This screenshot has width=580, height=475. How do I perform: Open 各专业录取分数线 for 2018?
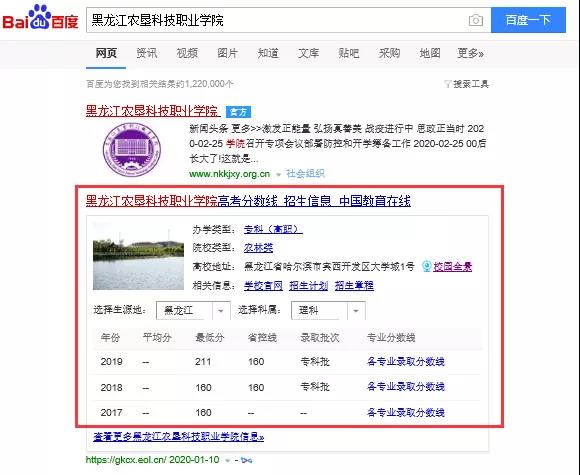tap(405, 387)
